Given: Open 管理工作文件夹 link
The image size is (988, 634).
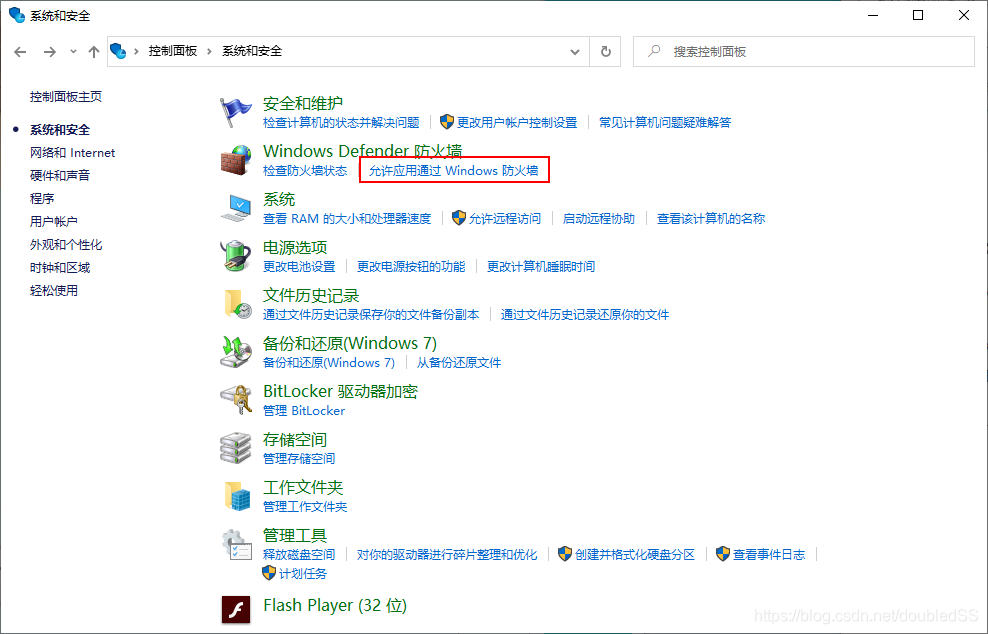Looking at the screenshot, I should coord(305,506).
